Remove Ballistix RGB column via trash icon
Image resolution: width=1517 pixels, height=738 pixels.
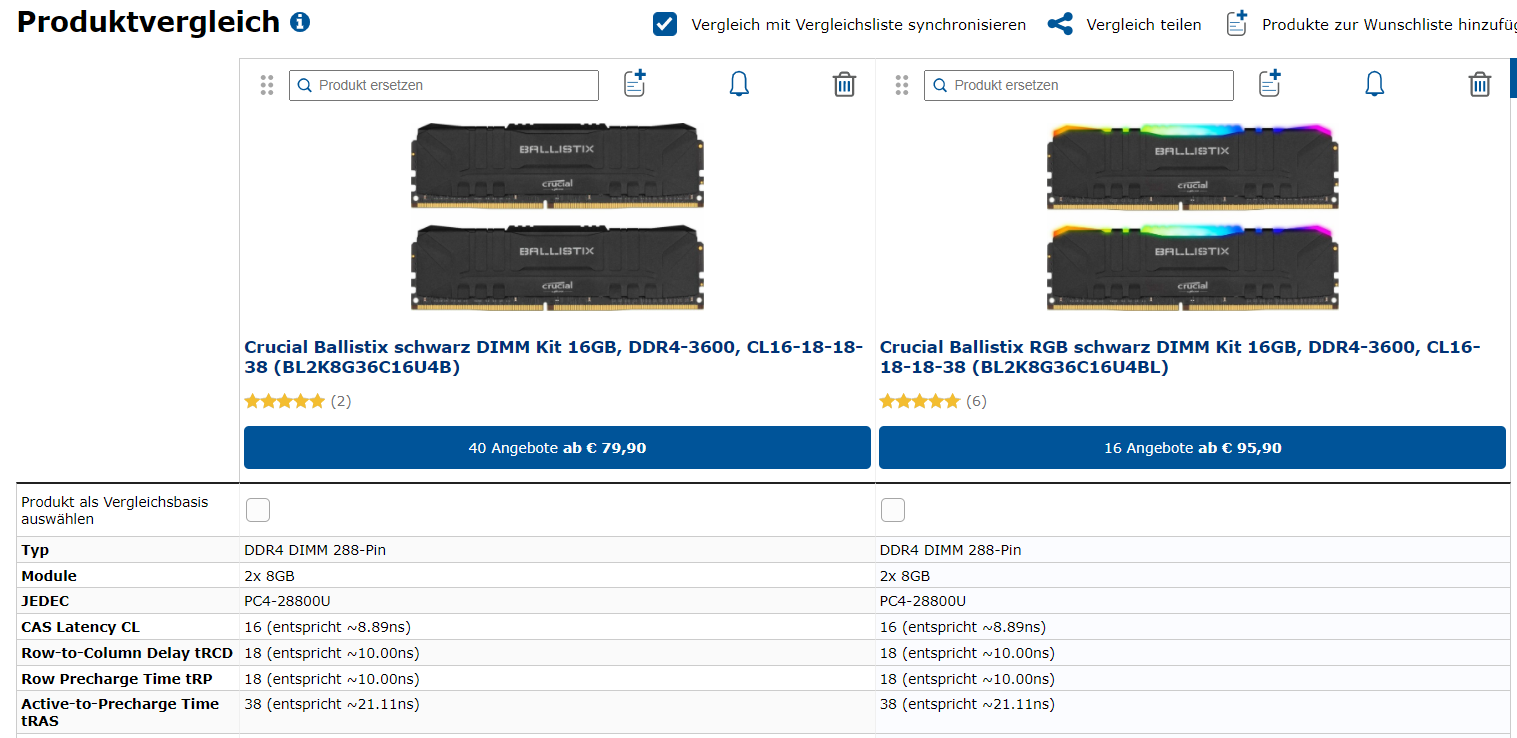pos(1480,84)
